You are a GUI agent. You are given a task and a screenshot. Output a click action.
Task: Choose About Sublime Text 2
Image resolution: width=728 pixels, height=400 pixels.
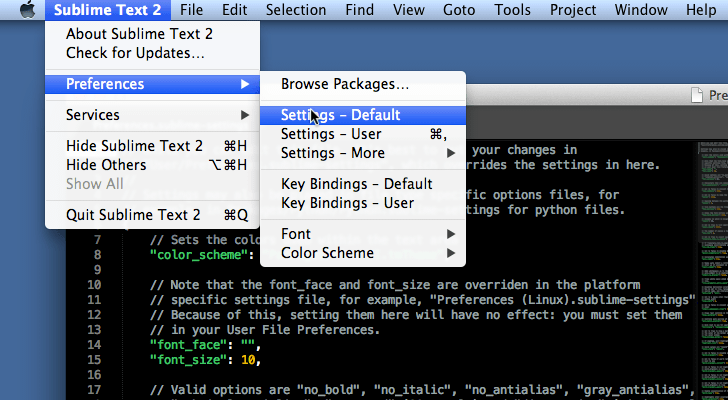(x=152, y=34)
